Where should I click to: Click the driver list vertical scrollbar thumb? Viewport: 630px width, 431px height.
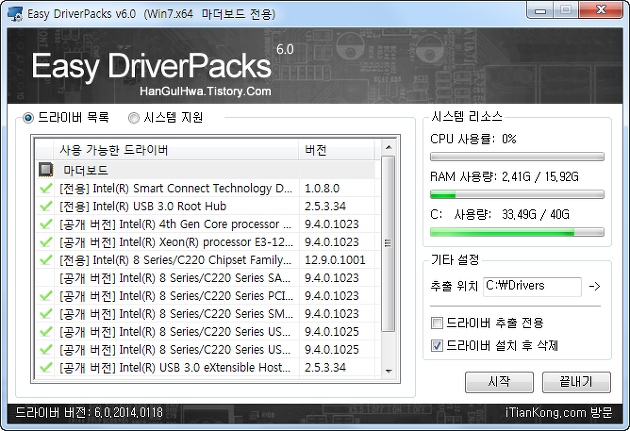(x=388, y=244)
